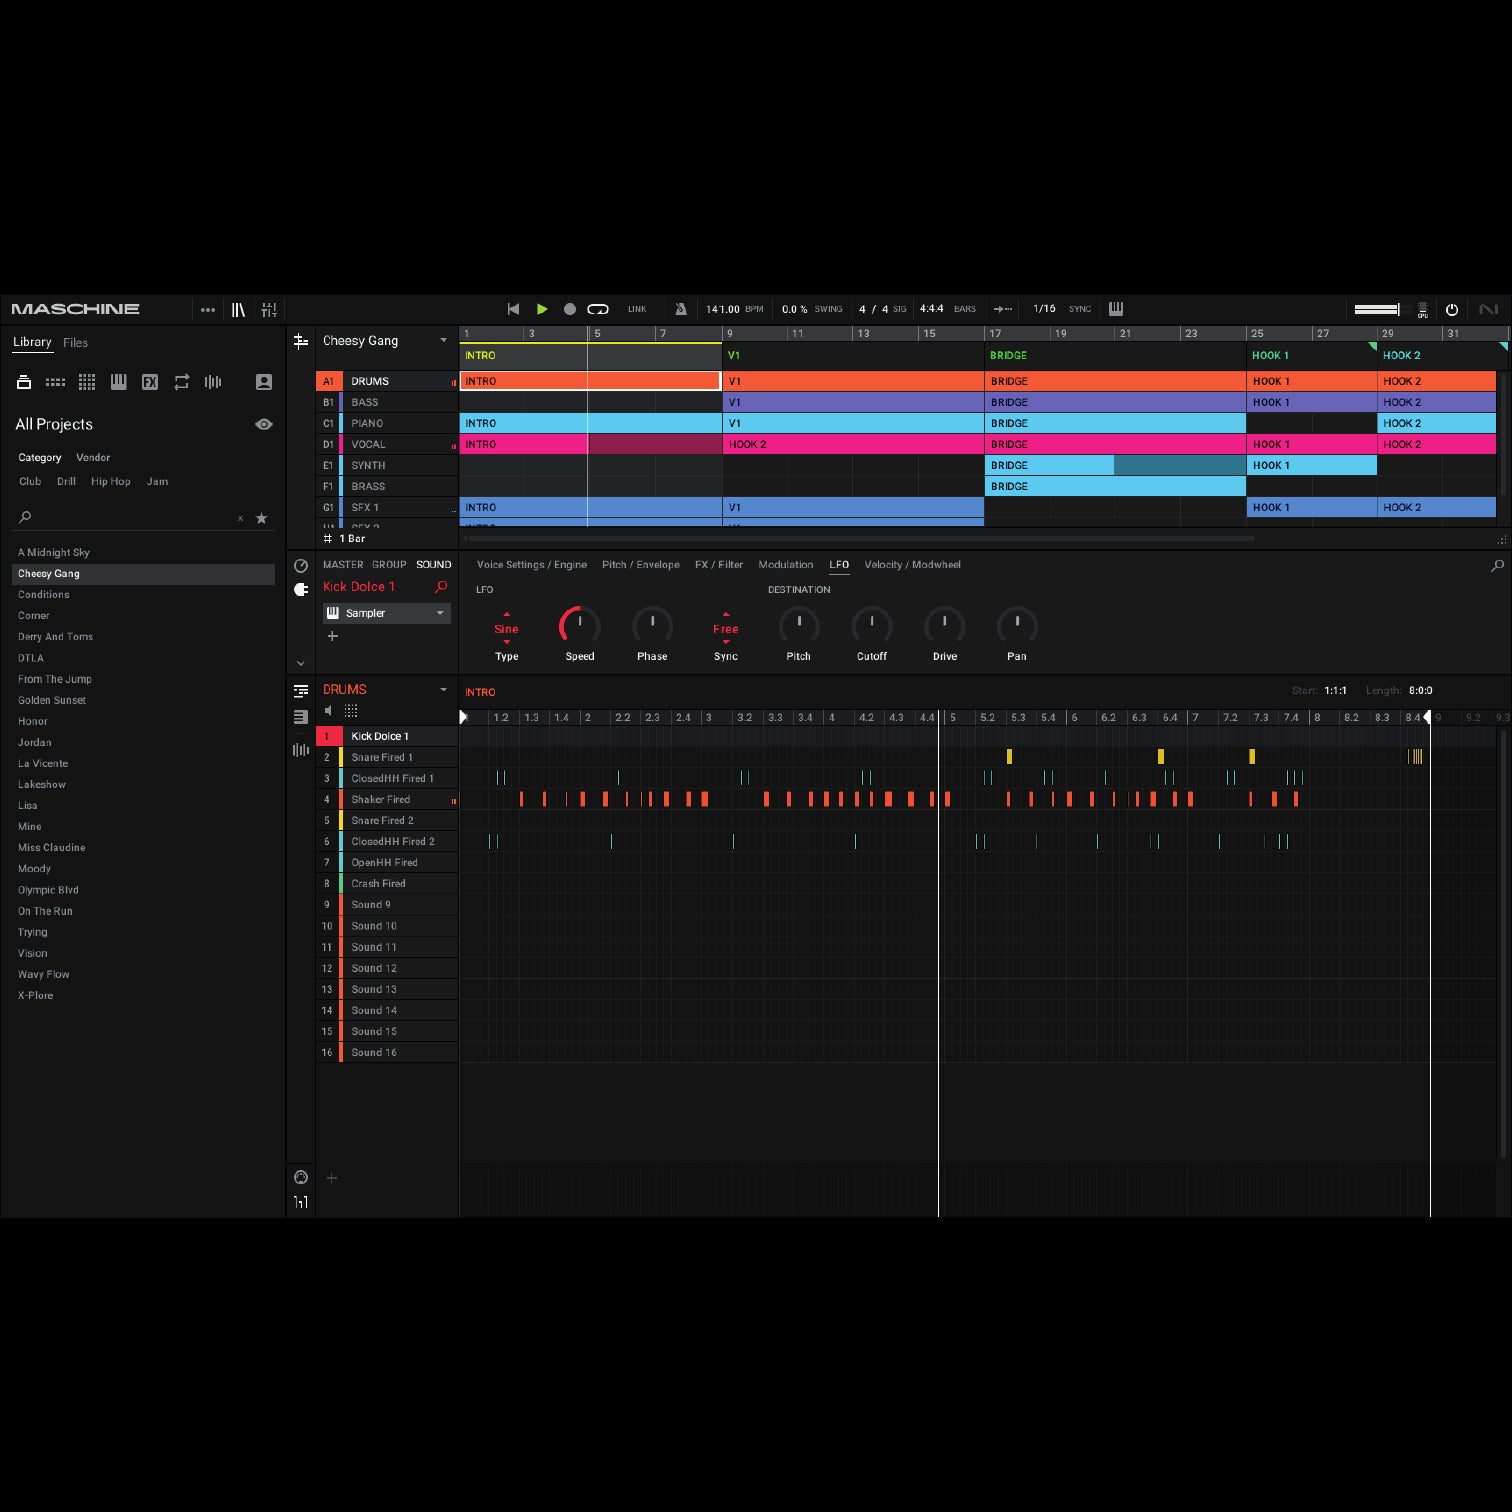The height and width of the screenshot is (1512, 1512).
Task: Click the BRIDGE scene marker in timeline
Action: click(1008, 355)
